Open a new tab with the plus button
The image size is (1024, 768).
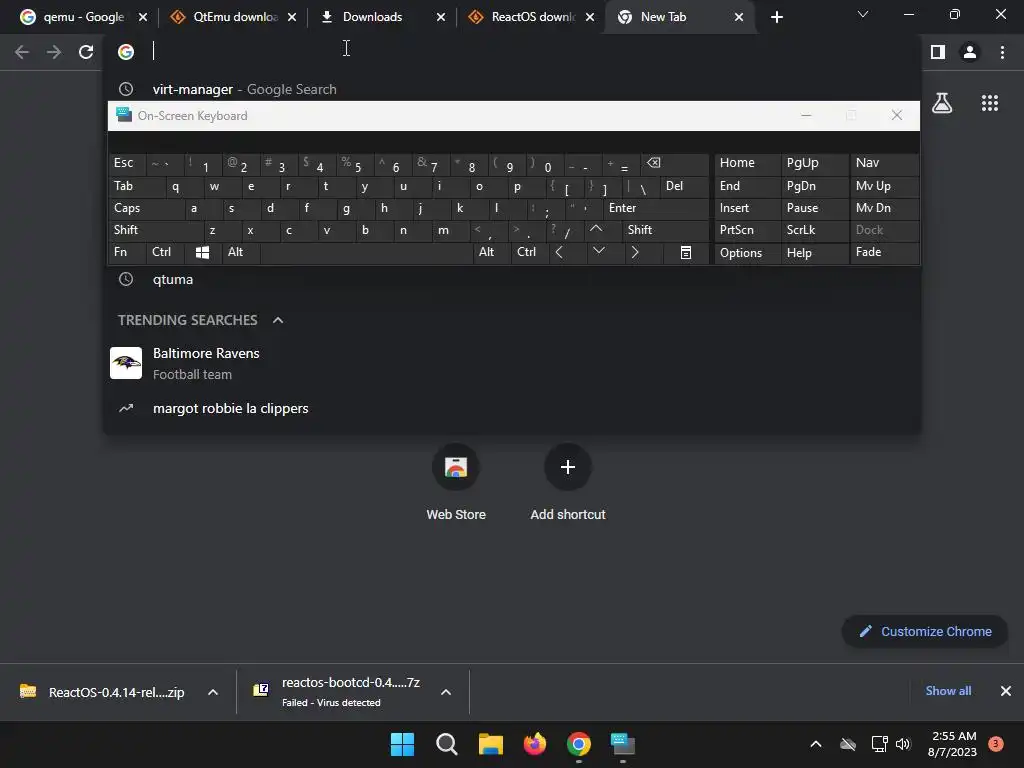click(x=776, y=17)
